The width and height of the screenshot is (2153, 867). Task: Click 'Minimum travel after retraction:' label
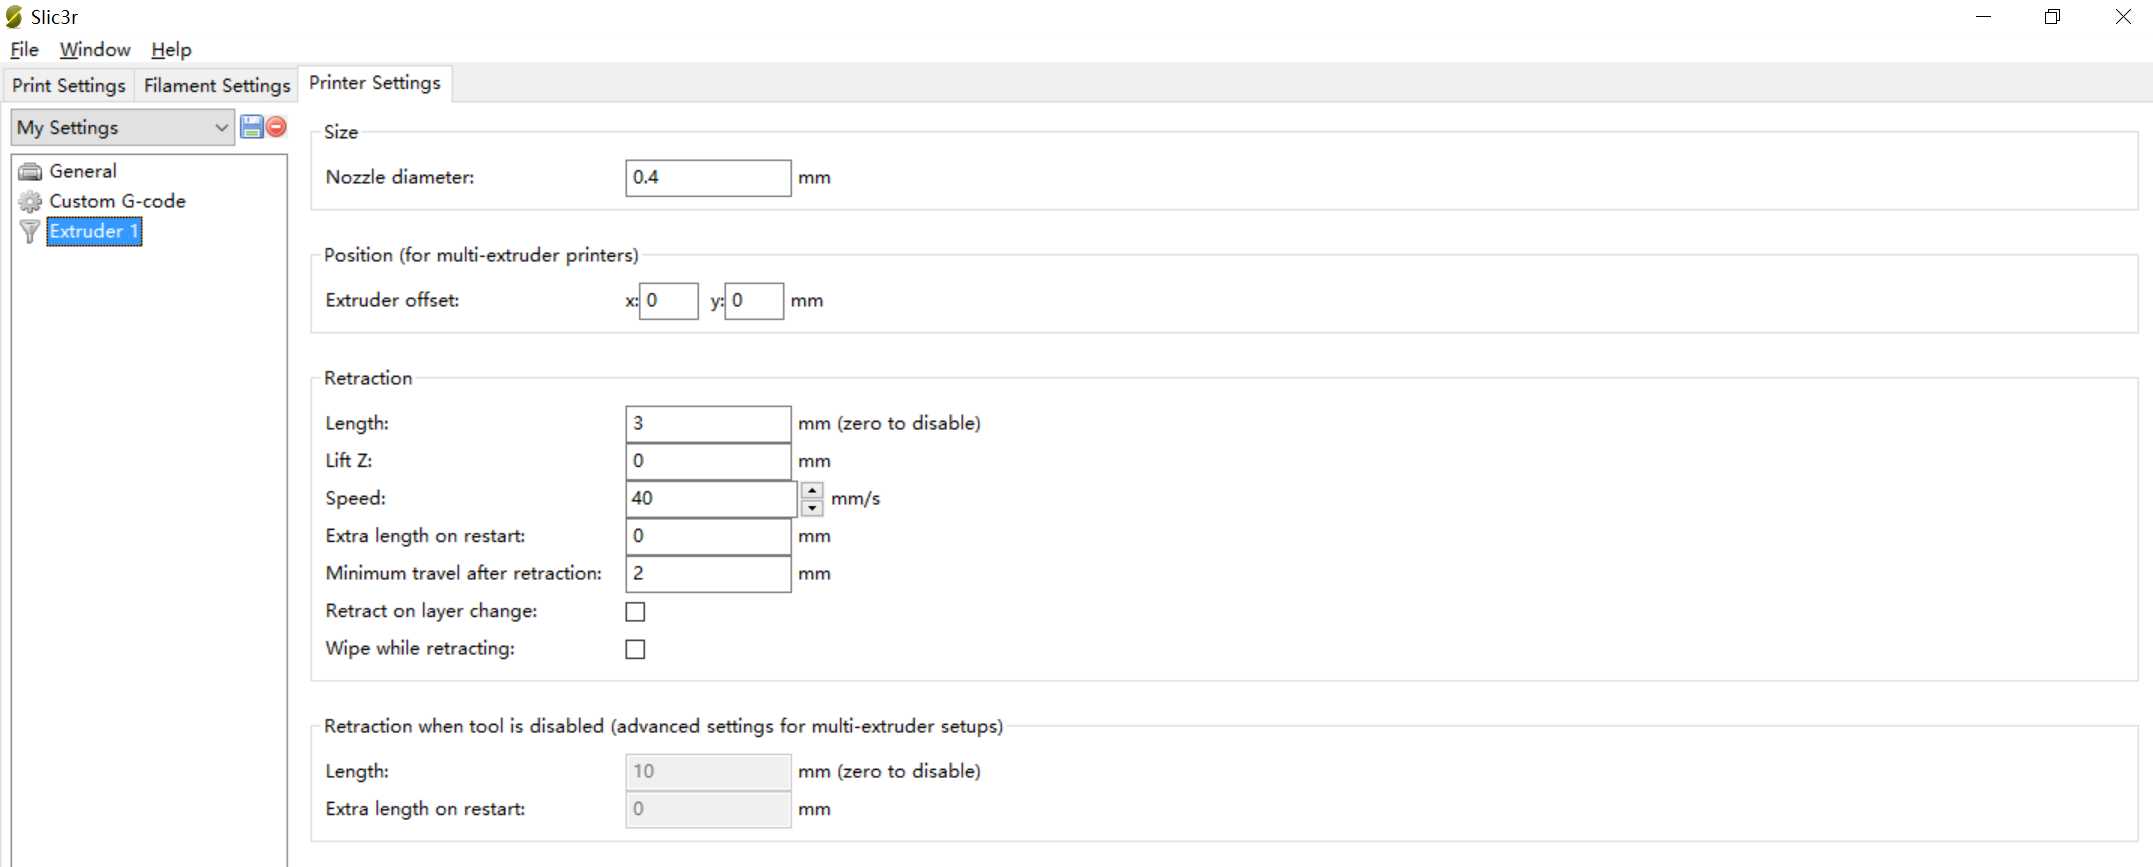464,573
